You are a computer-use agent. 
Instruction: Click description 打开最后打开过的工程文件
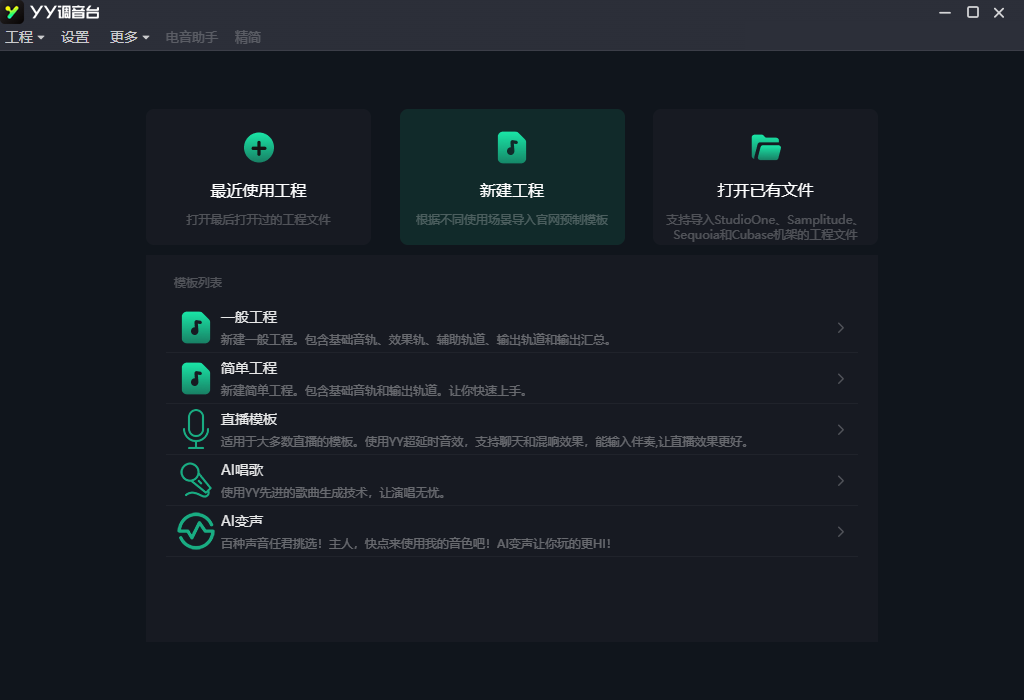259,220
